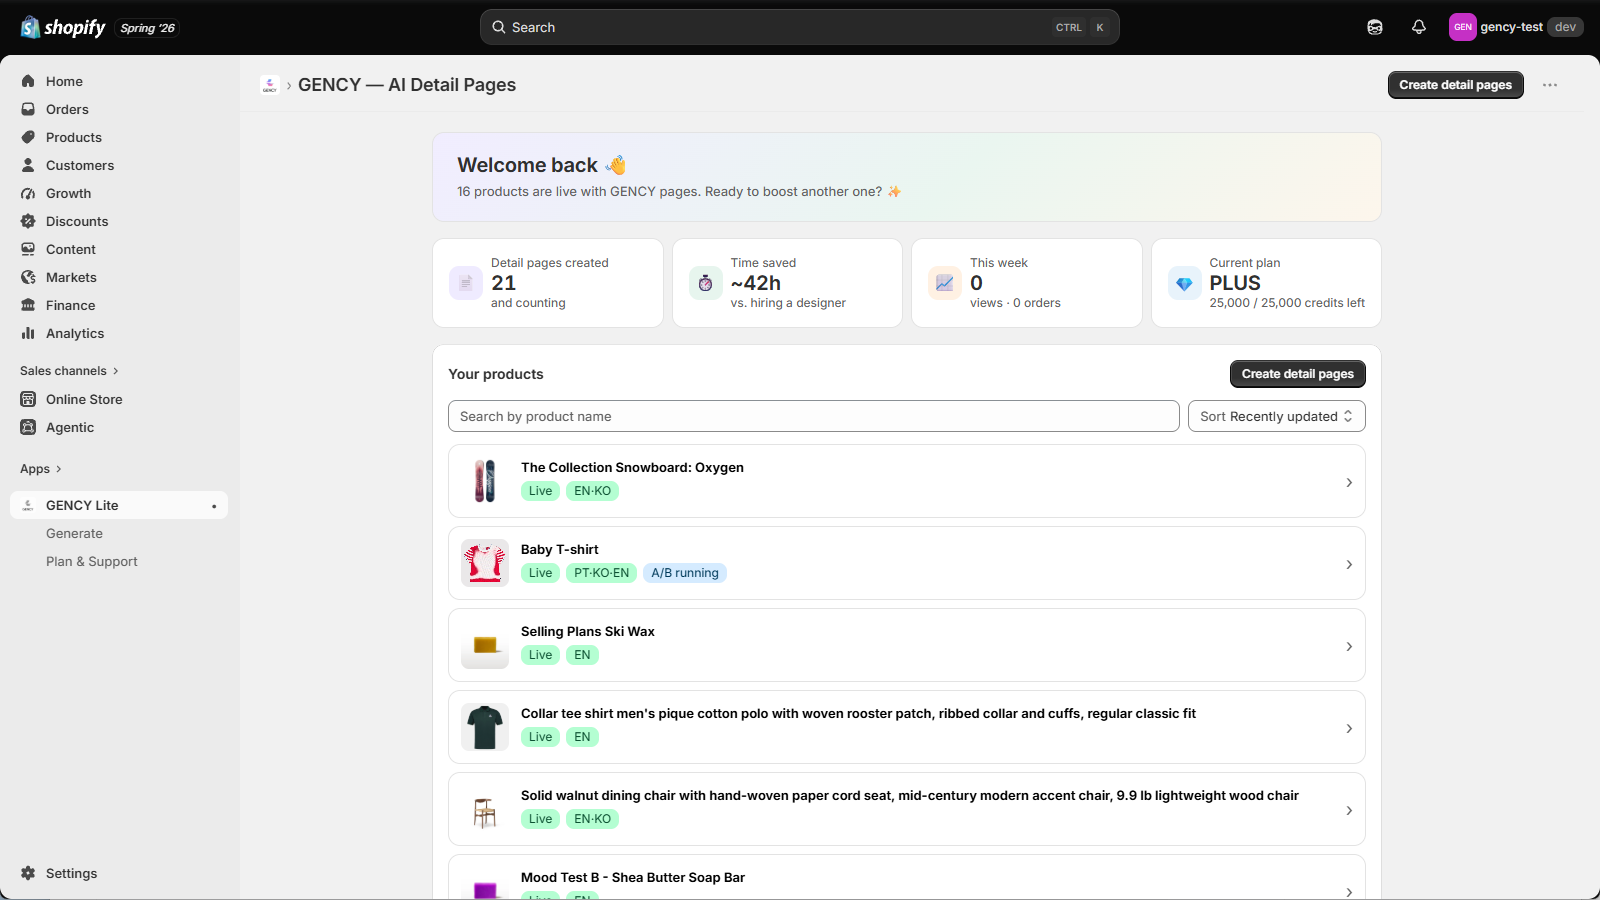Click the Live badge on Selling Plans Ski Wax
Image resolution: width=1600 pixels, height=900 pixels.
coord(541,655)
